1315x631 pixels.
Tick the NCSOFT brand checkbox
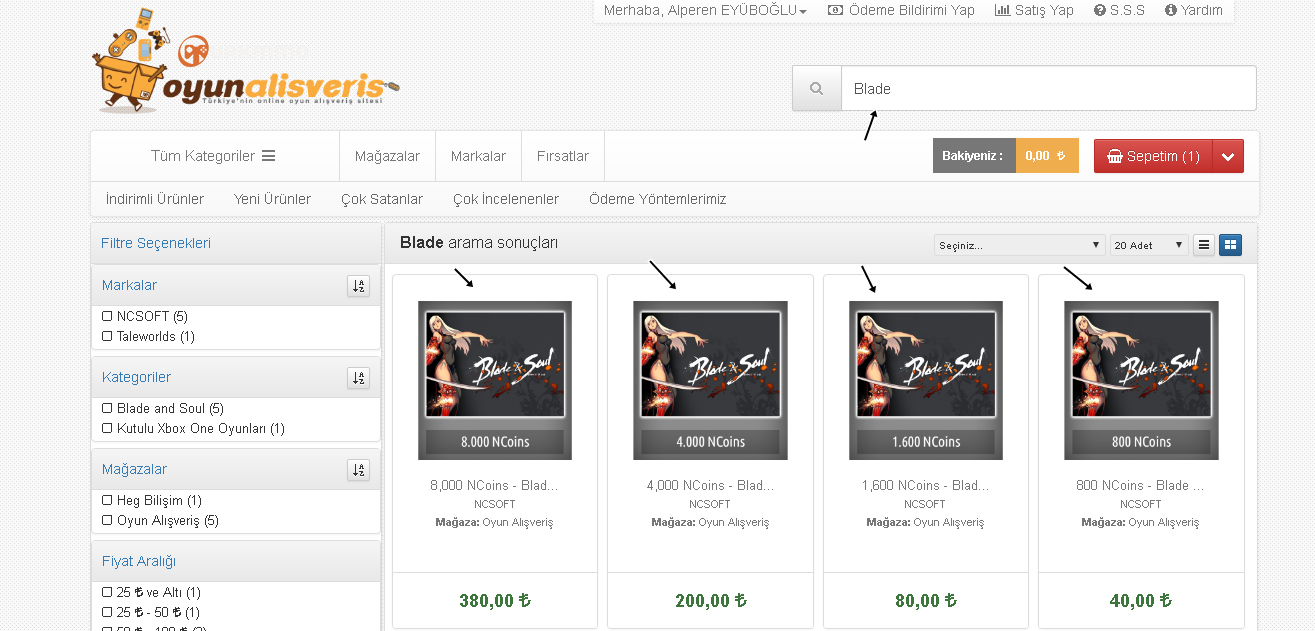pos(107,316)
